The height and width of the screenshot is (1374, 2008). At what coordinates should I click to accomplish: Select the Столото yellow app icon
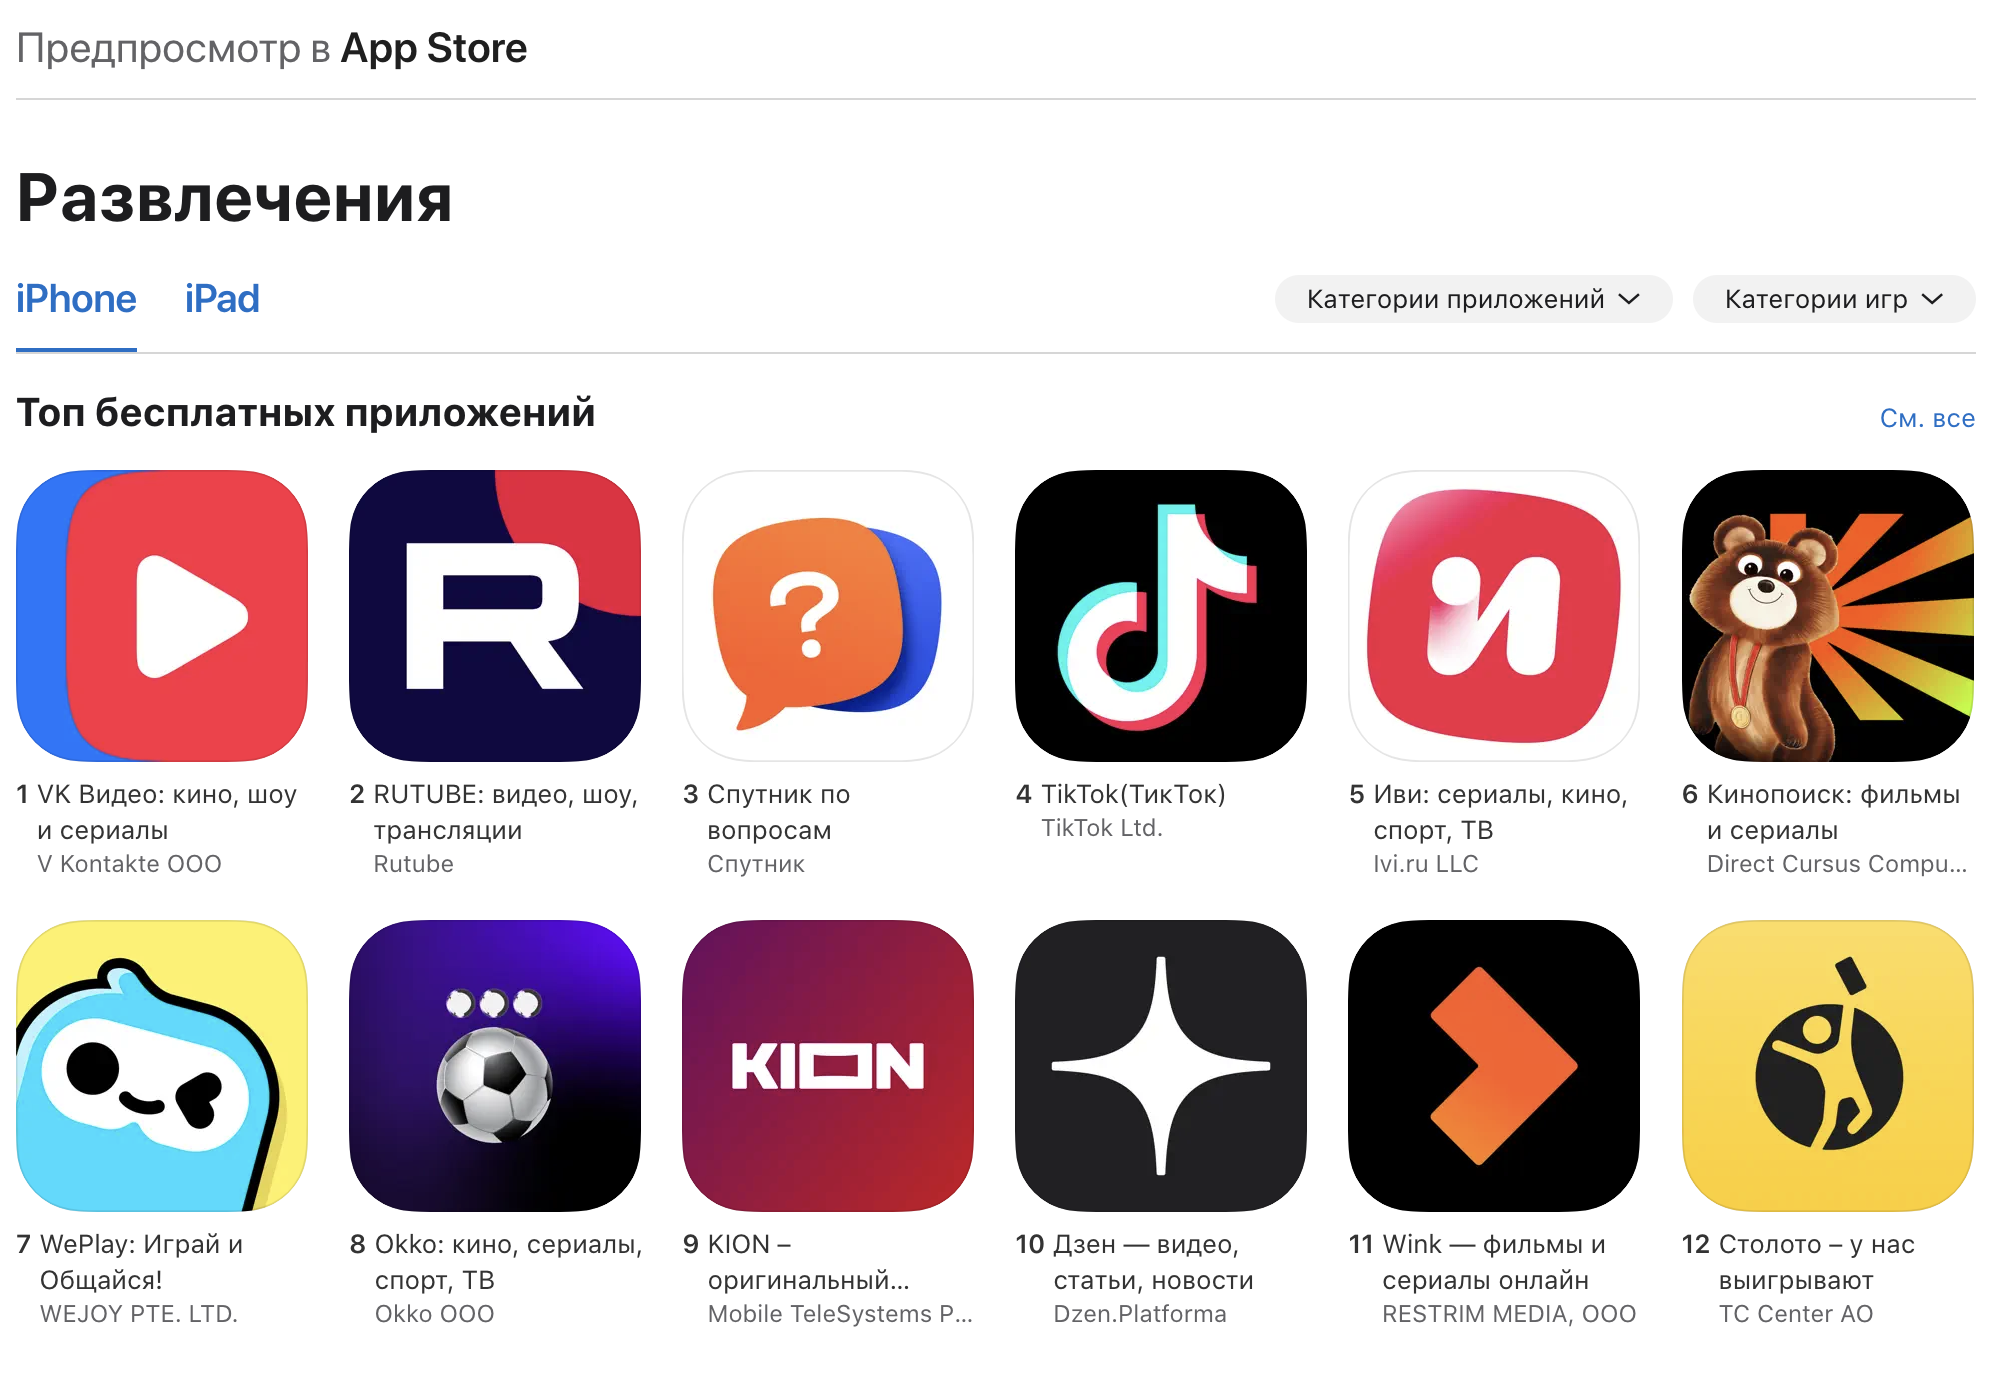coord(1828,1066)
